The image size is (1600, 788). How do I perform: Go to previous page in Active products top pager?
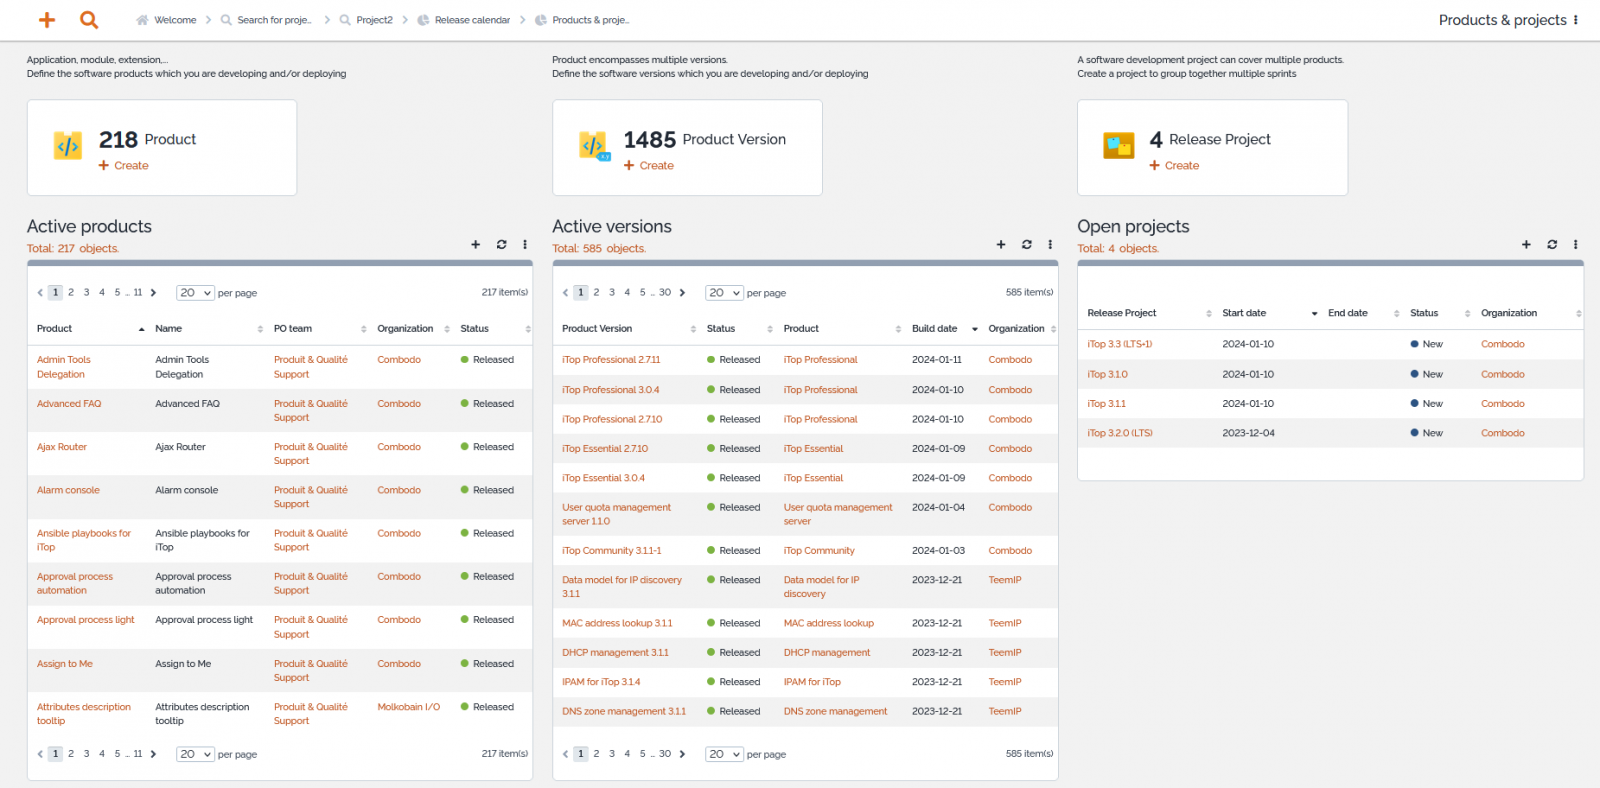tap(40, 293)
